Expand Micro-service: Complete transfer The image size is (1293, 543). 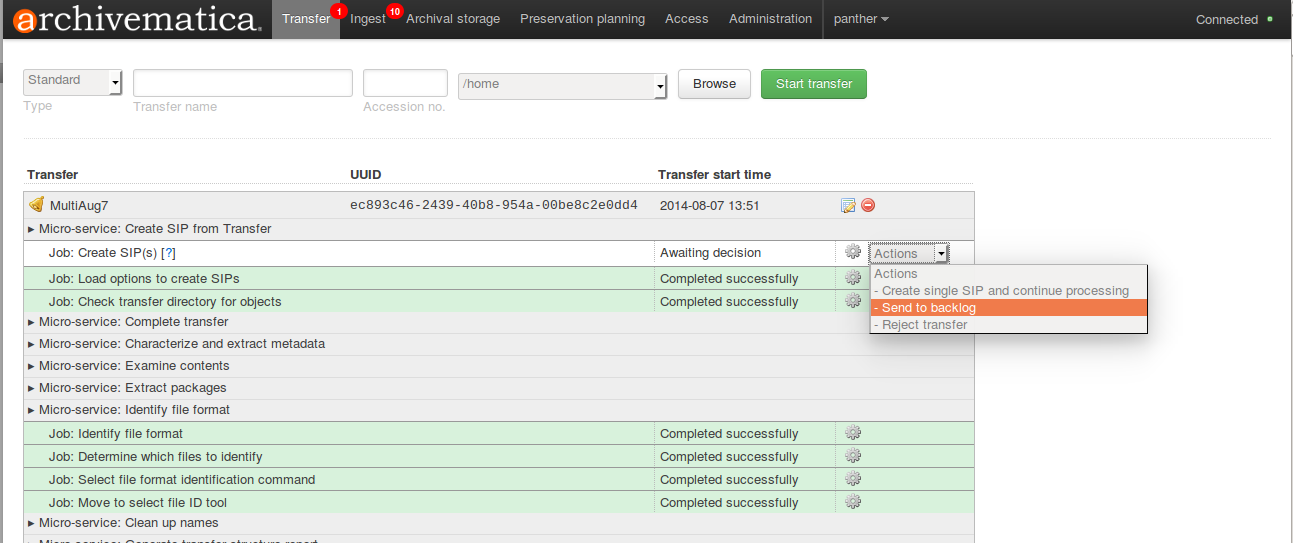point(133,322)
